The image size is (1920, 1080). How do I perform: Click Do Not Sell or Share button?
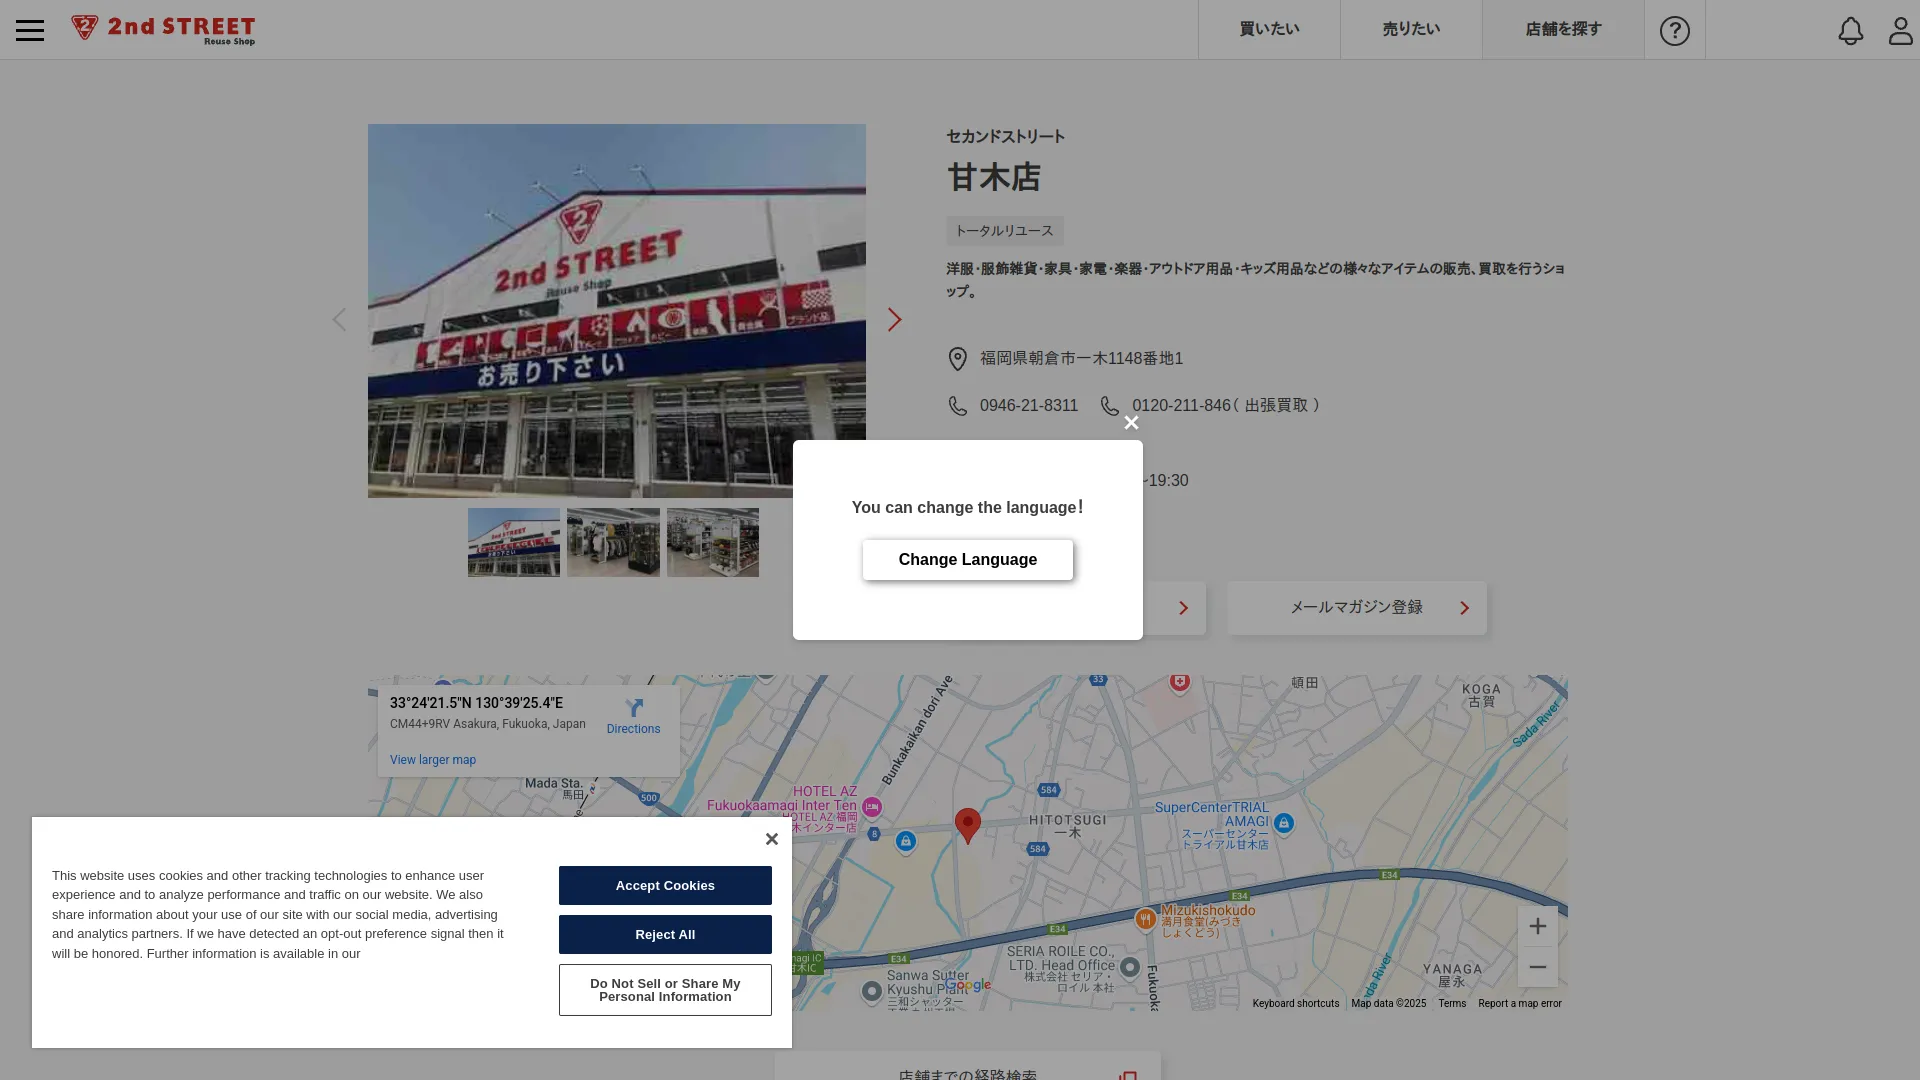tap(665, 990)
